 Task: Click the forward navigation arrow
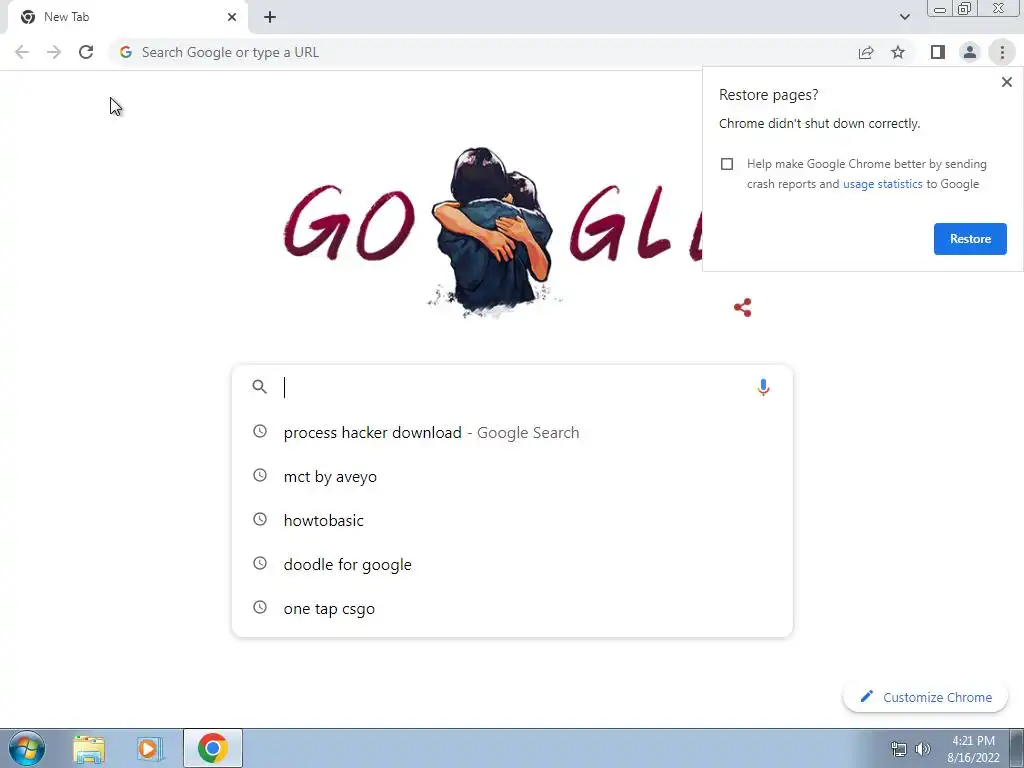click(x=54, y=52)
